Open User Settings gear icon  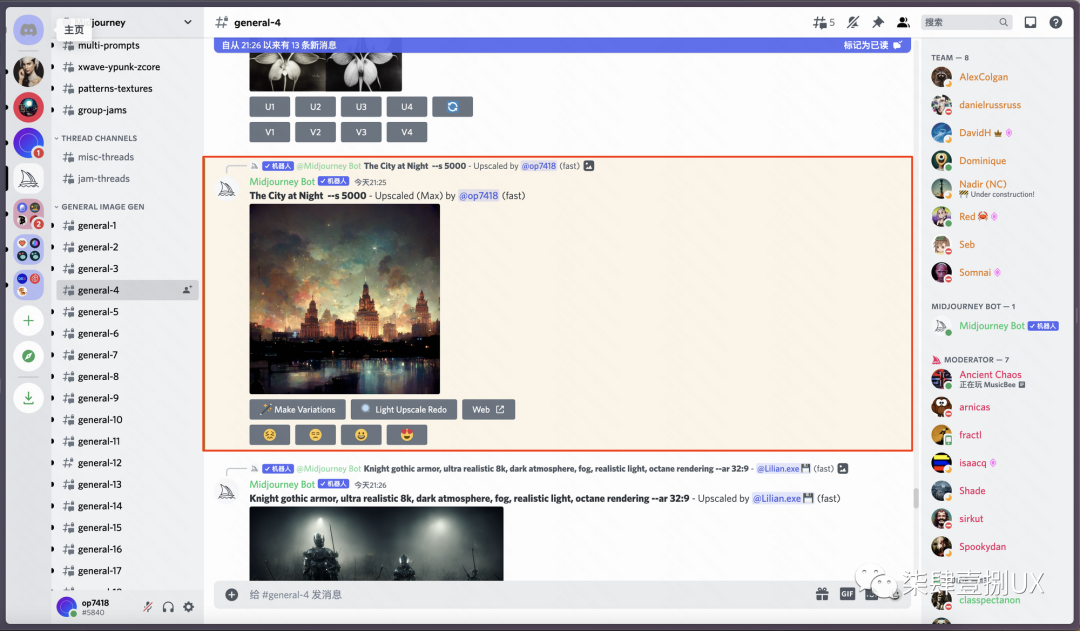tap(189, 607)
